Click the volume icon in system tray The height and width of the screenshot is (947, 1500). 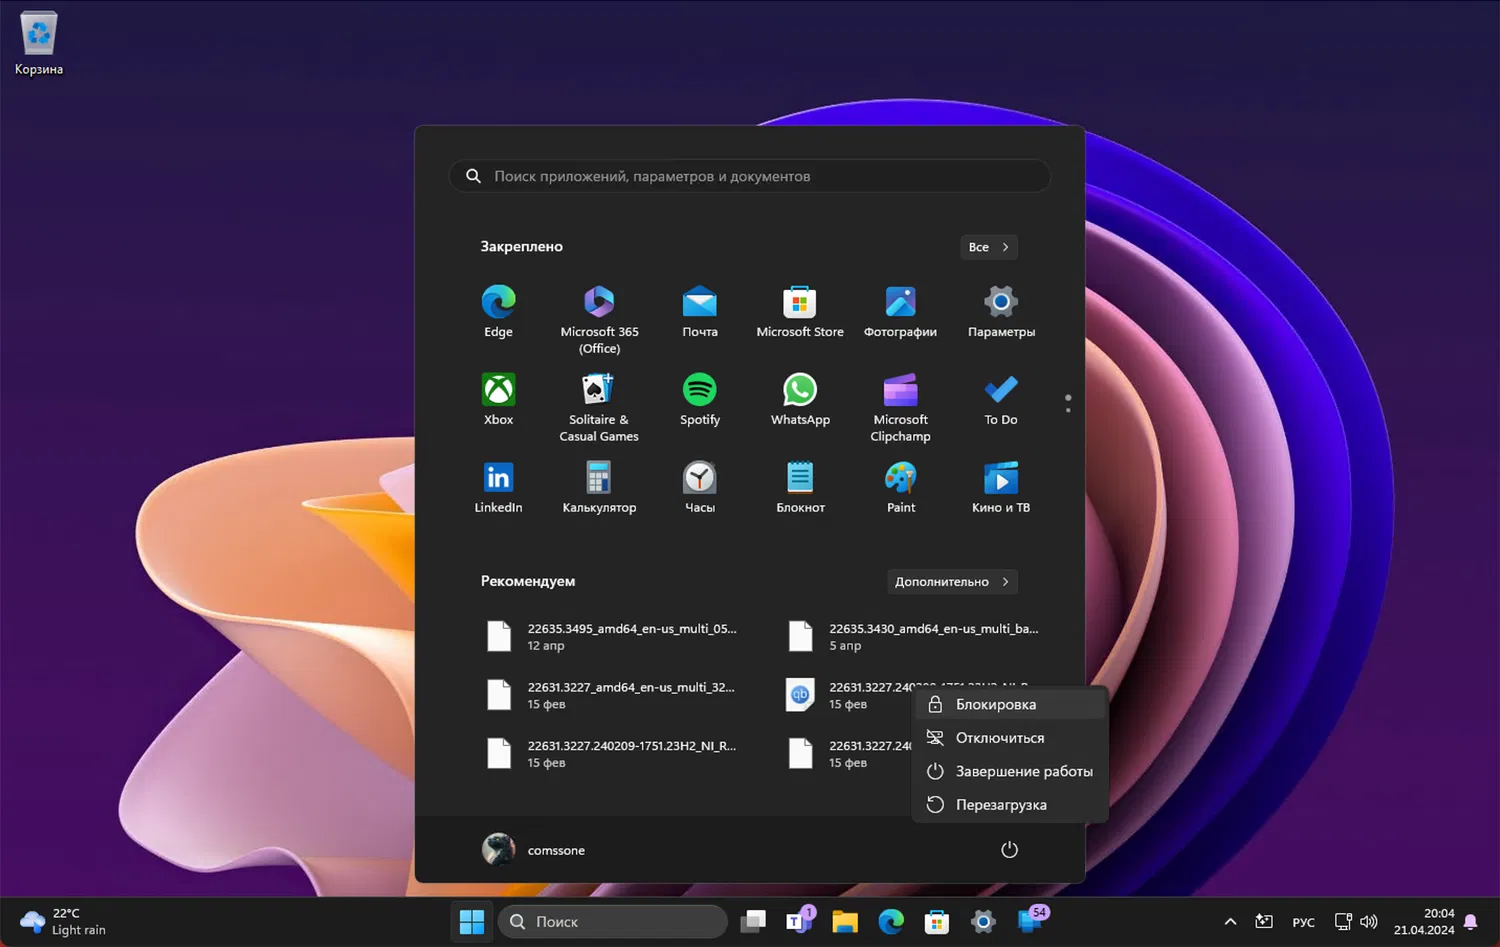coord(1369,922)
